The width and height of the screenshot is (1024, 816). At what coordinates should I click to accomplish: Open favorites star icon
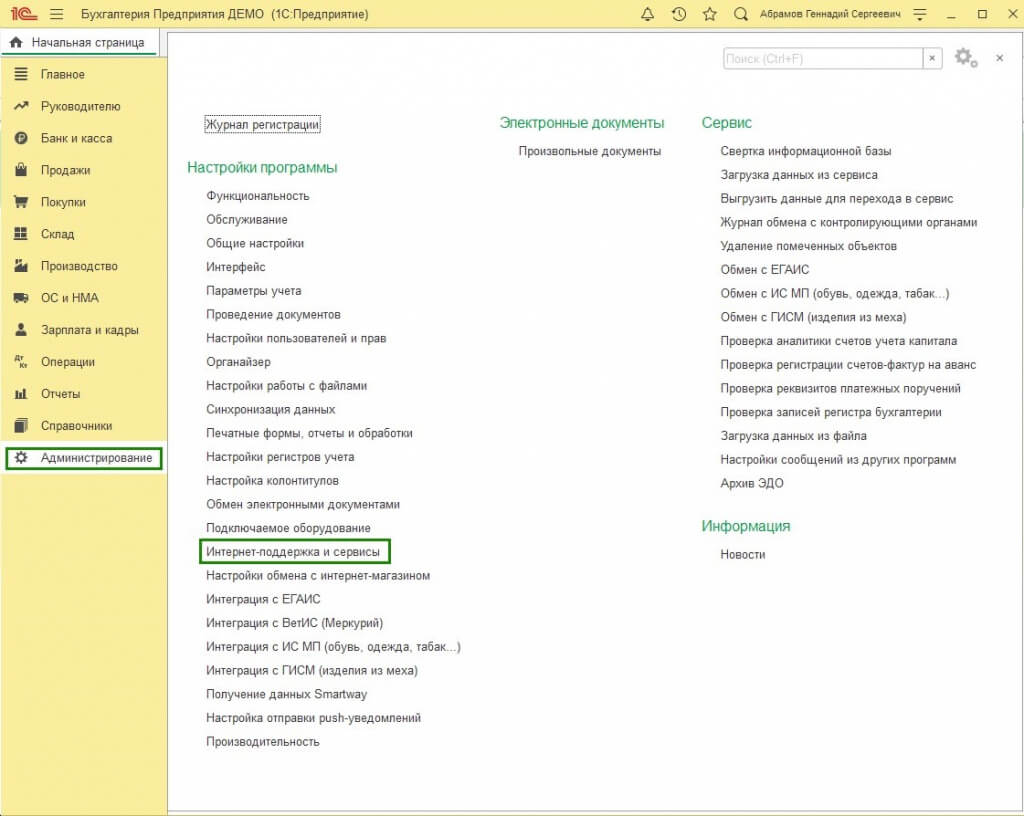(x=709, y=14)
